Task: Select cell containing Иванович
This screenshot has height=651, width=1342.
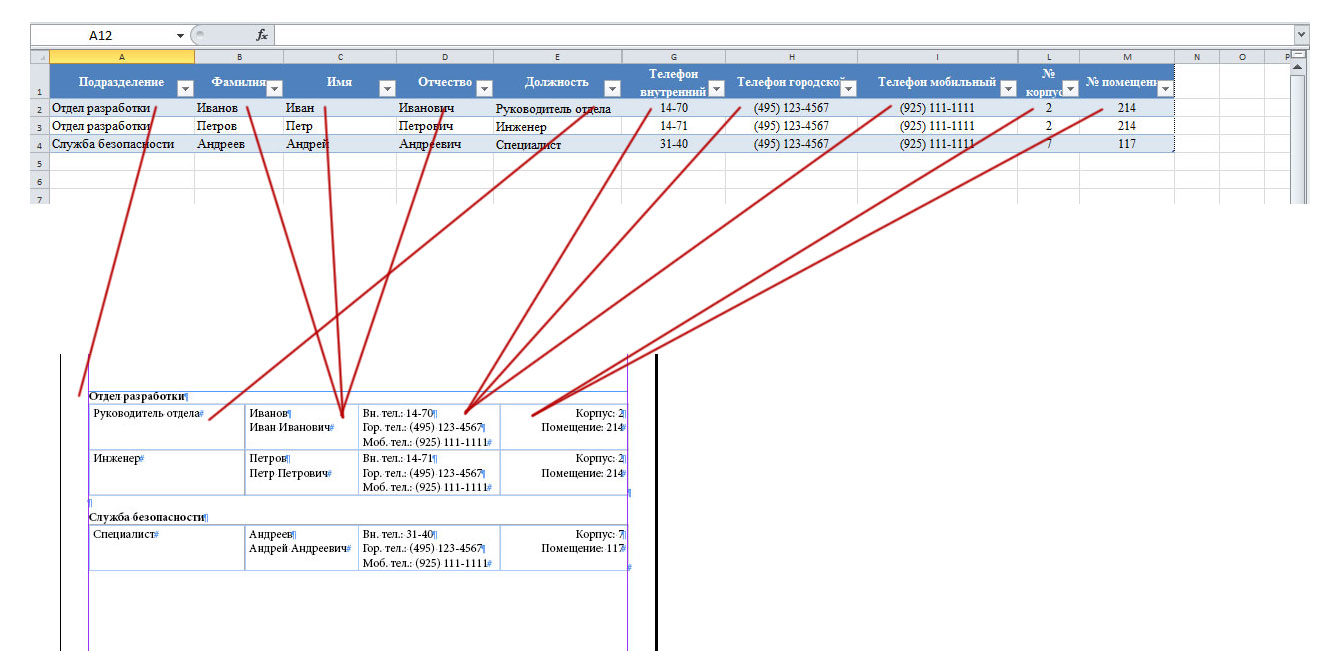Action: click(x=445, y=108)
